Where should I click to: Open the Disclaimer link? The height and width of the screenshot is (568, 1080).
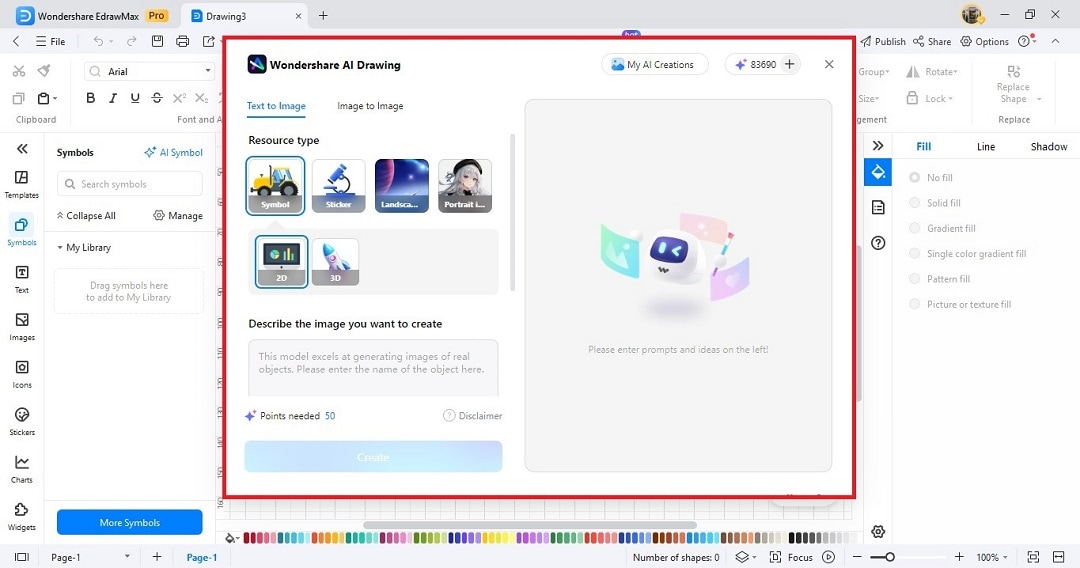pos(472,416)
